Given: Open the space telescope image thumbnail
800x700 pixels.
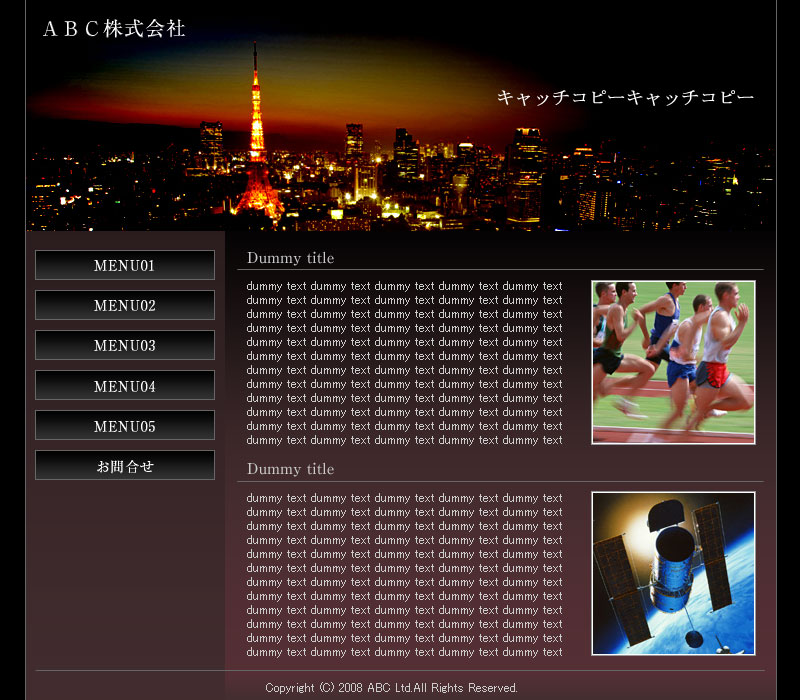Looking at the screenshot, I should 673,573.
